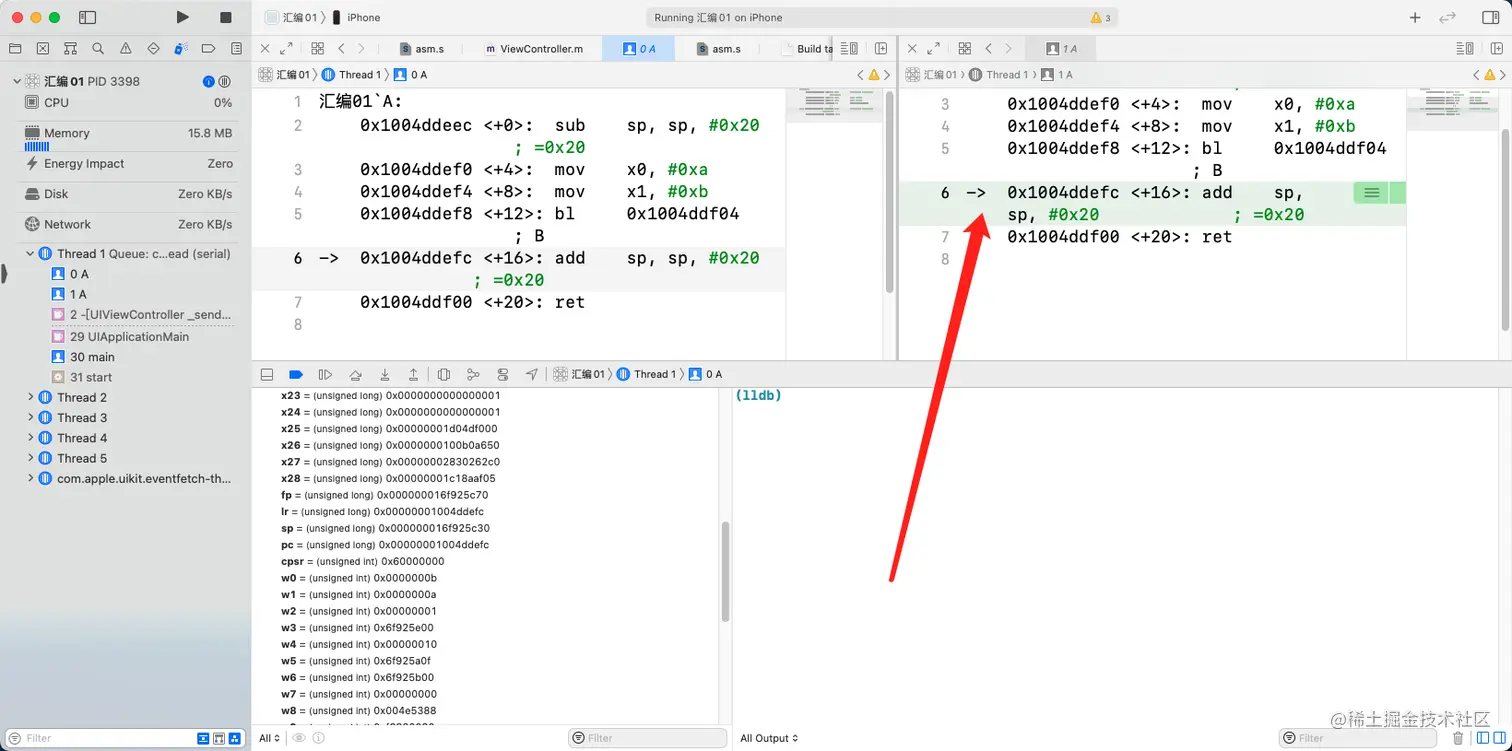Select the 汇编01 scheme in toolbar
Image resolution: width=1512 pixels, height=751 pixels.
click(x=292, y=17)
